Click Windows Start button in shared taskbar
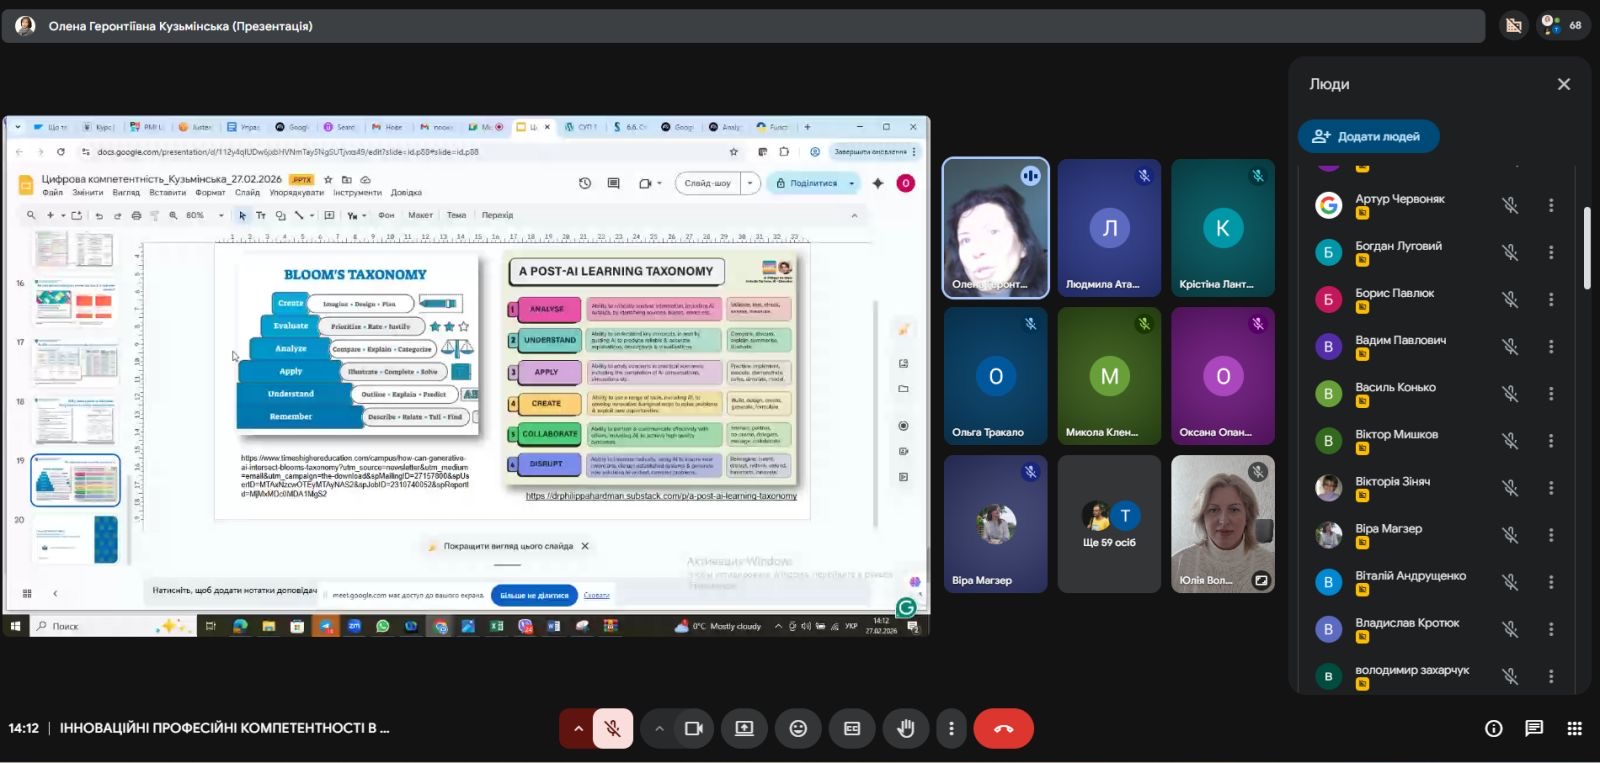 (x=15, y=626)
